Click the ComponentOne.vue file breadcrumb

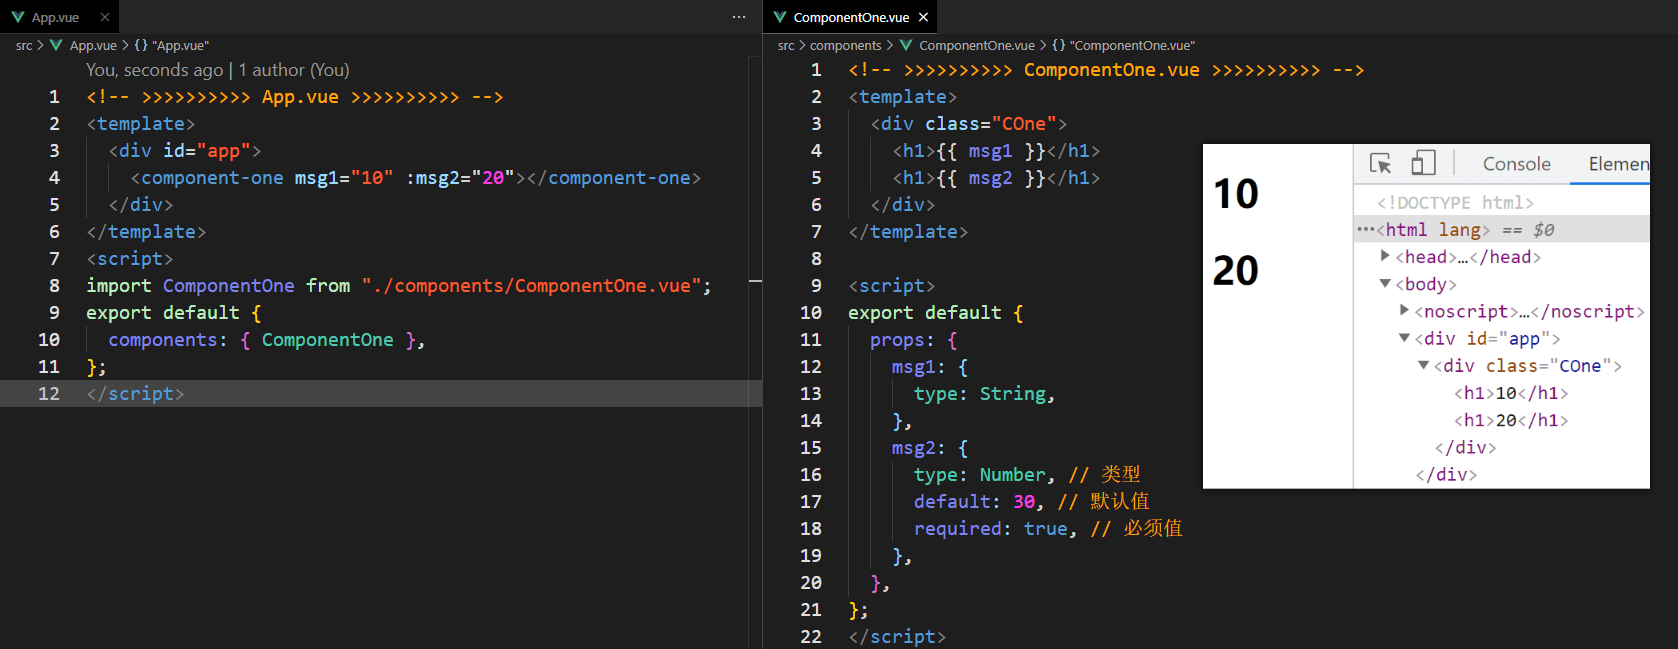coord(977,45)
